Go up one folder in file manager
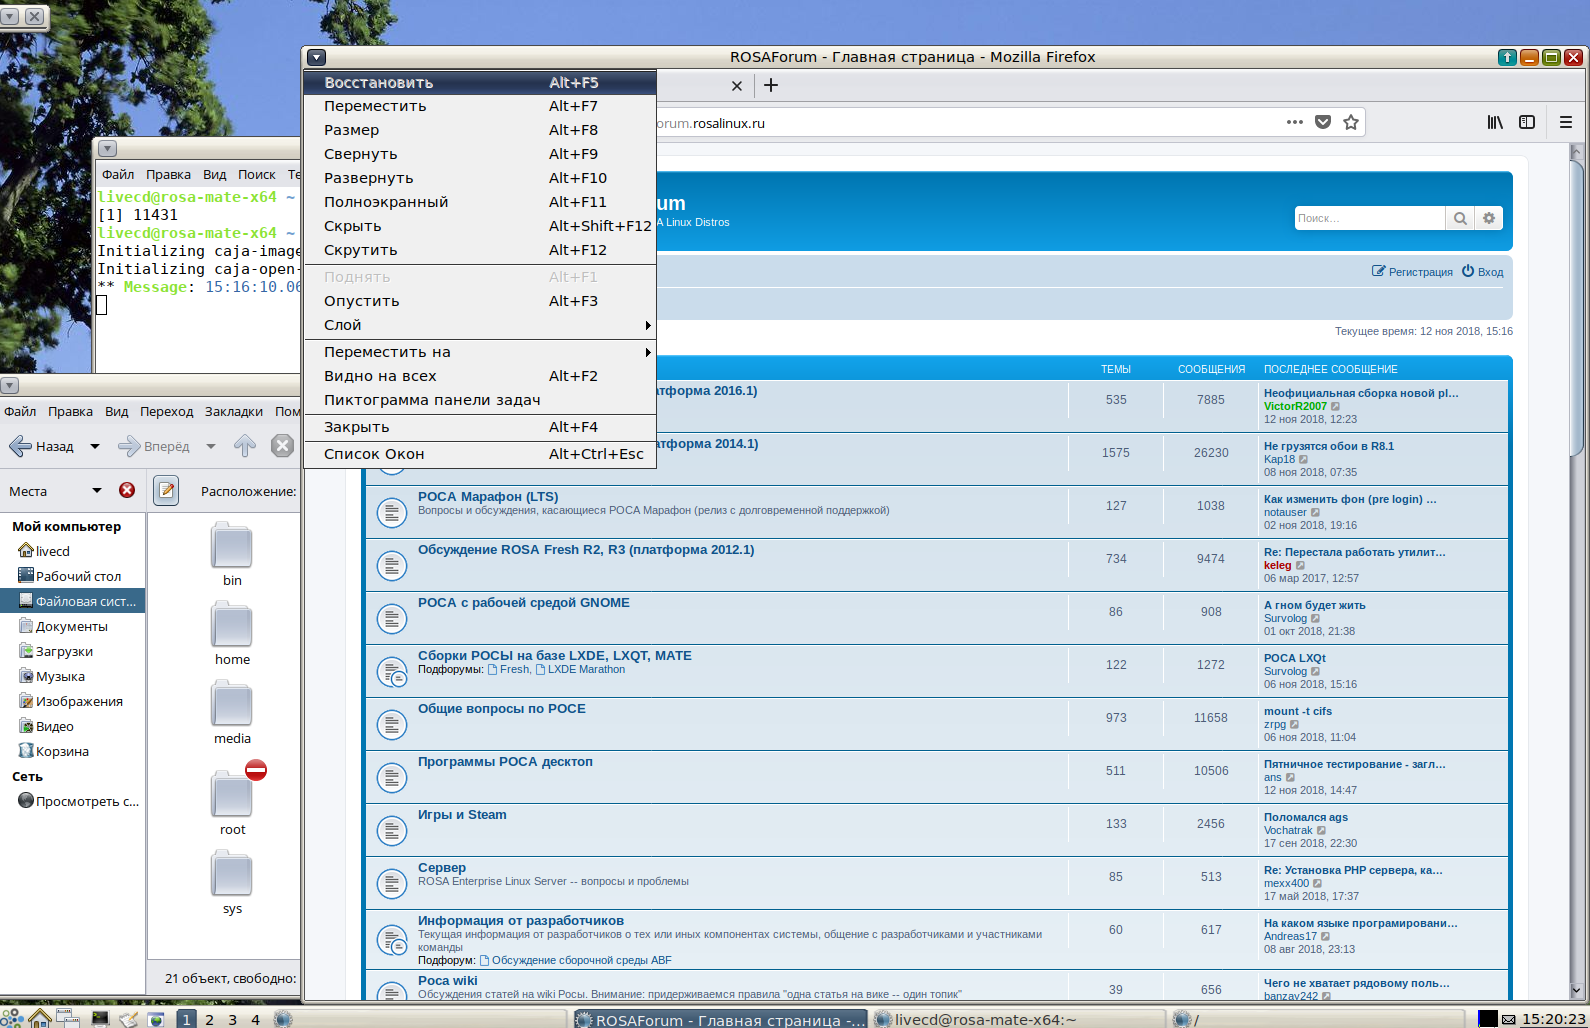Screen dimensions: 1590x1028 (x=245, y=446)
